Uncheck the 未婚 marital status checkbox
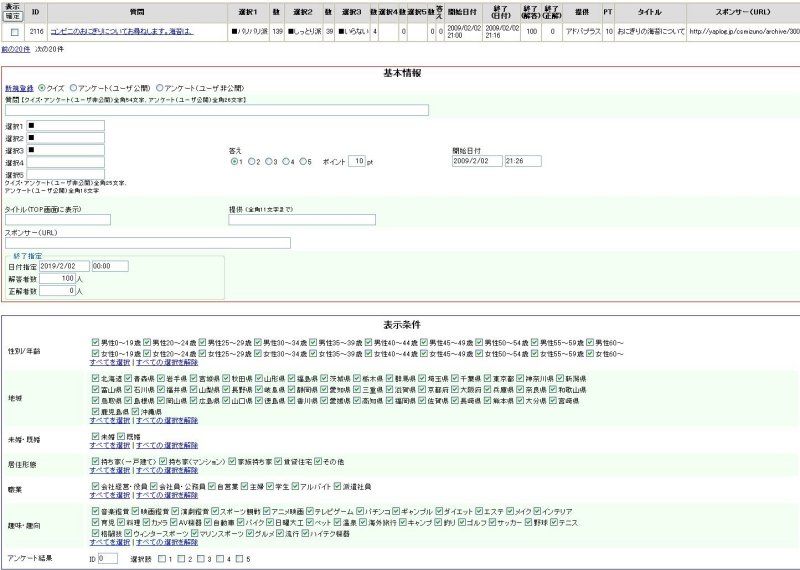Image resolution: width=800 pixels, height=570 pixels. (x=95, y=437)
